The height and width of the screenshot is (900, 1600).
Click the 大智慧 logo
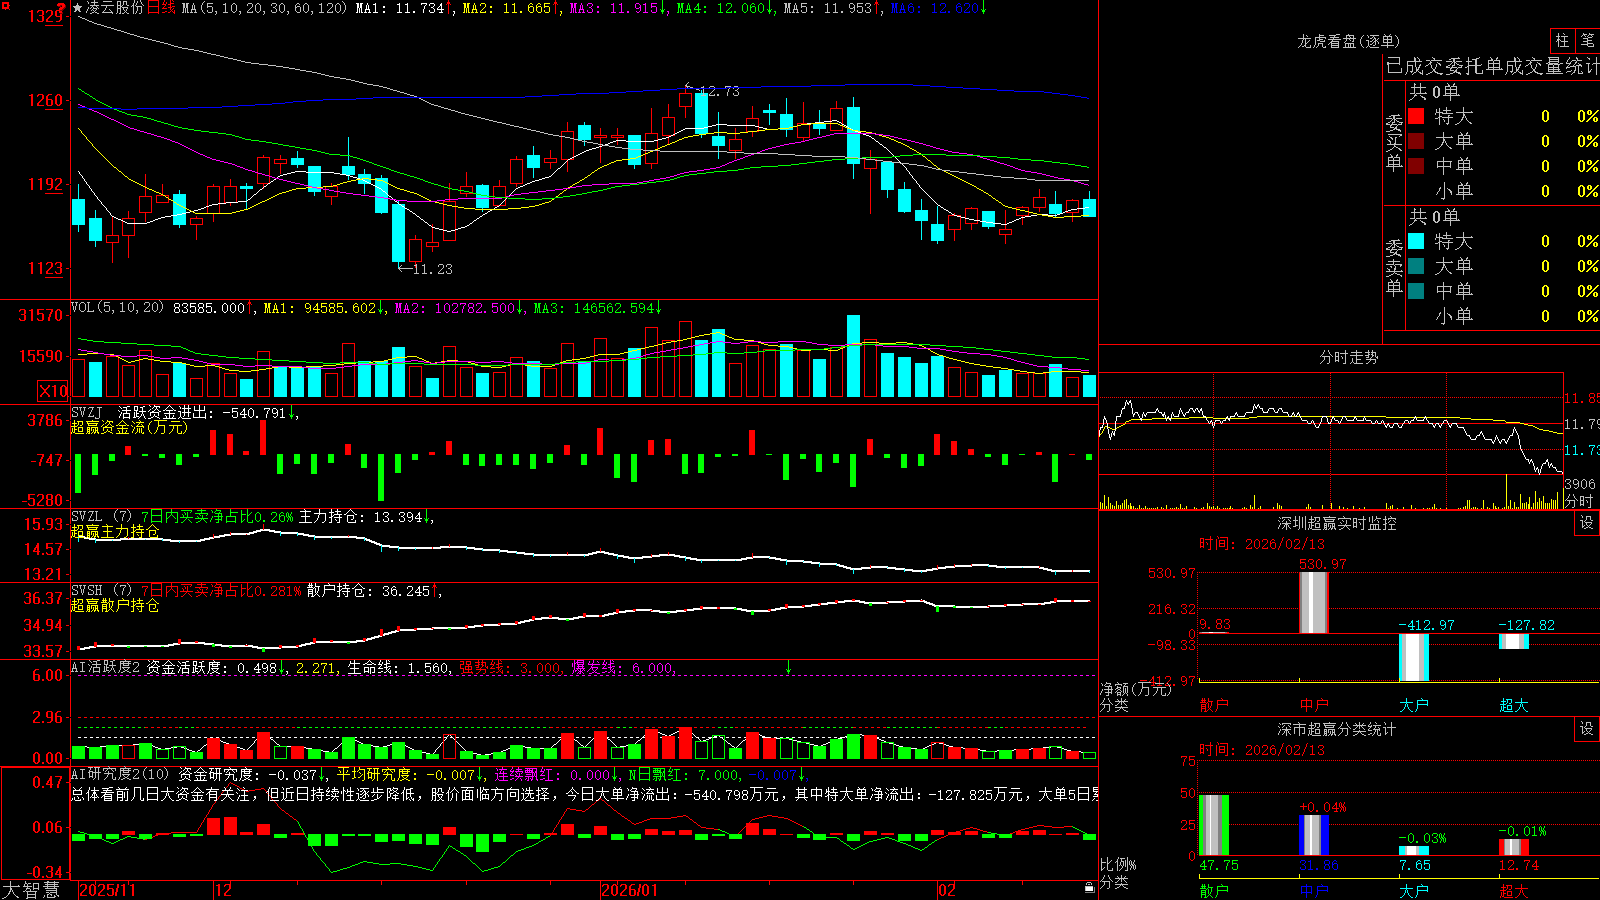pyautogui.click(x=31, y=890)
